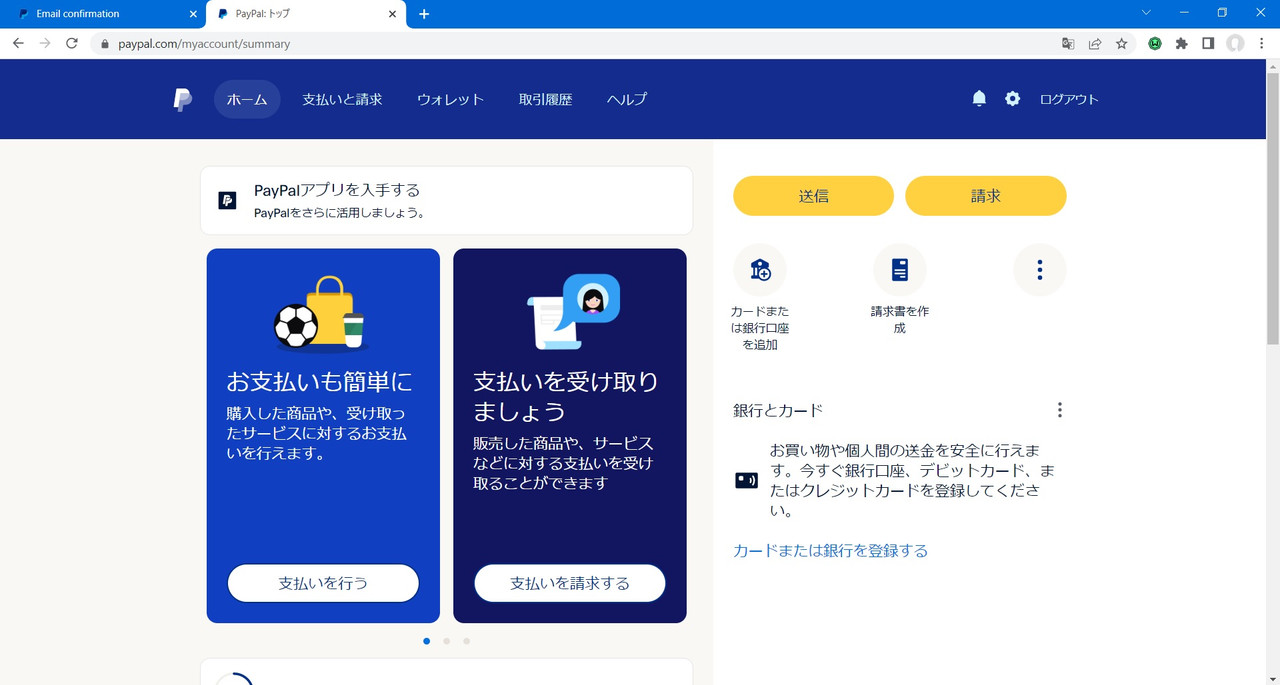
Task: Reload the page
Action: point(72,44)
